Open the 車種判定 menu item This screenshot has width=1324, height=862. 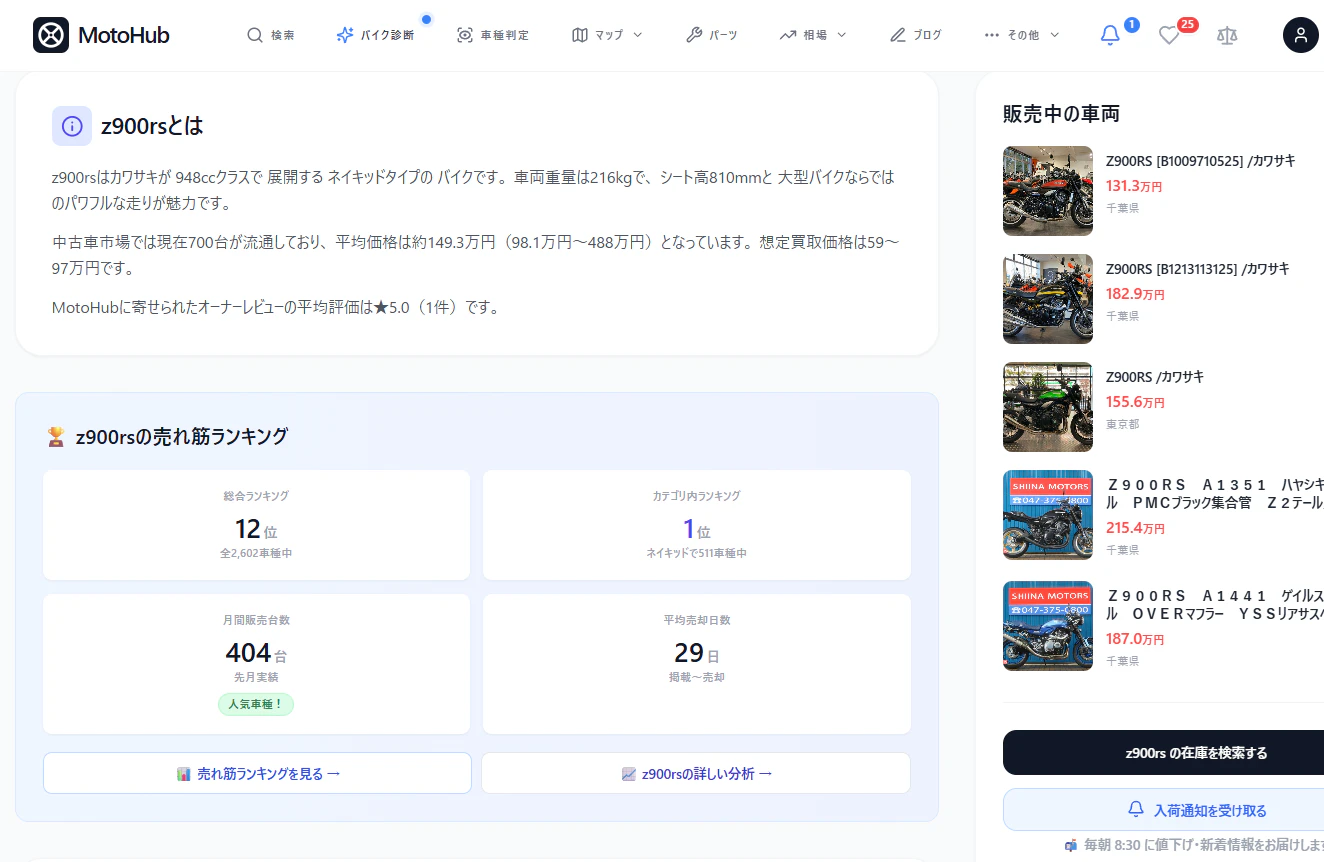[493, 35]
